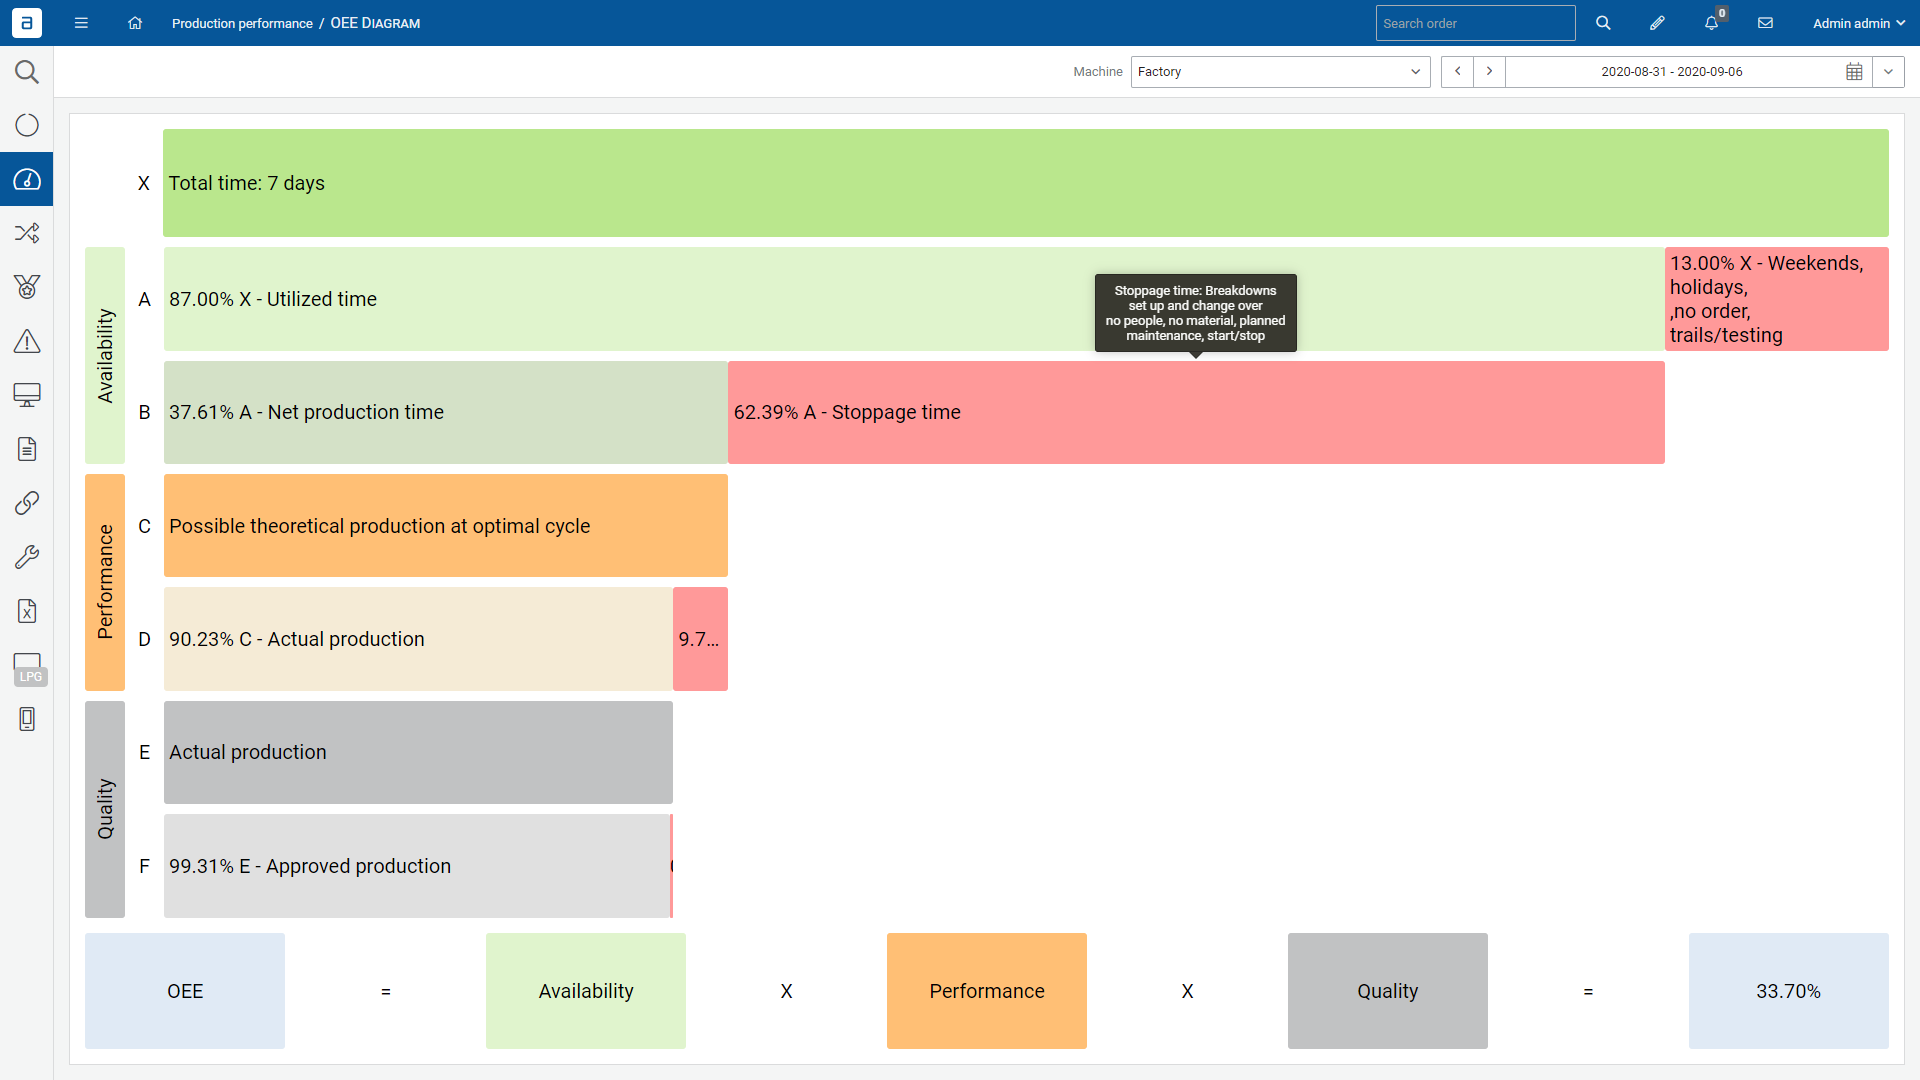Viewport: 1920px width, 1080px height.
Task: Expand the Machine Factory dropdown
Action: [1280, 72]
